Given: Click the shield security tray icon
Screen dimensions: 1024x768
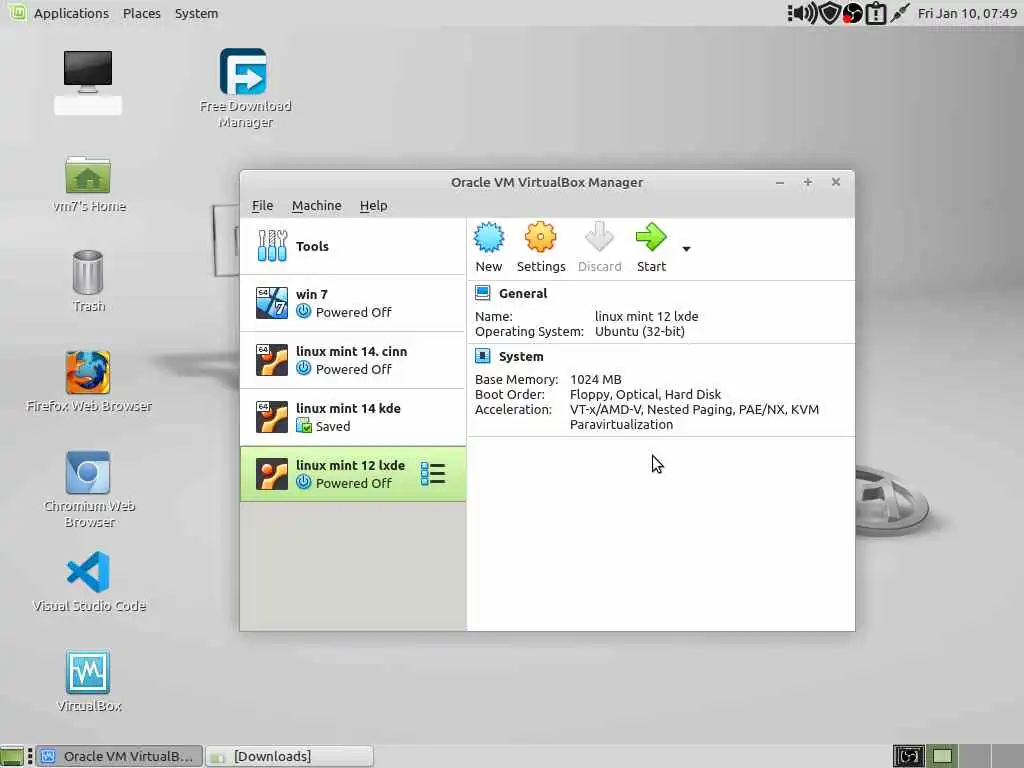Looking at the screenshot, I should 829,13.
